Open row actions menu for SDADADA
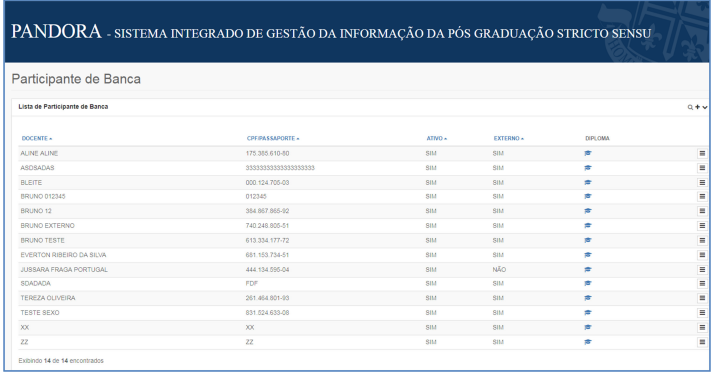 tap(702, 284)
